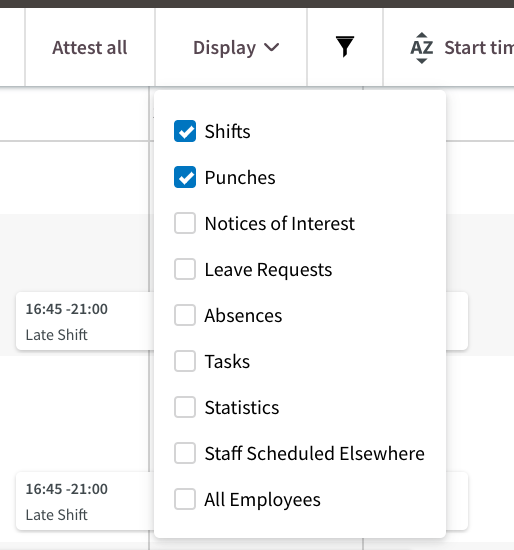
Task: Enable Notices of Interest checkbox
Action: (185, 223)
